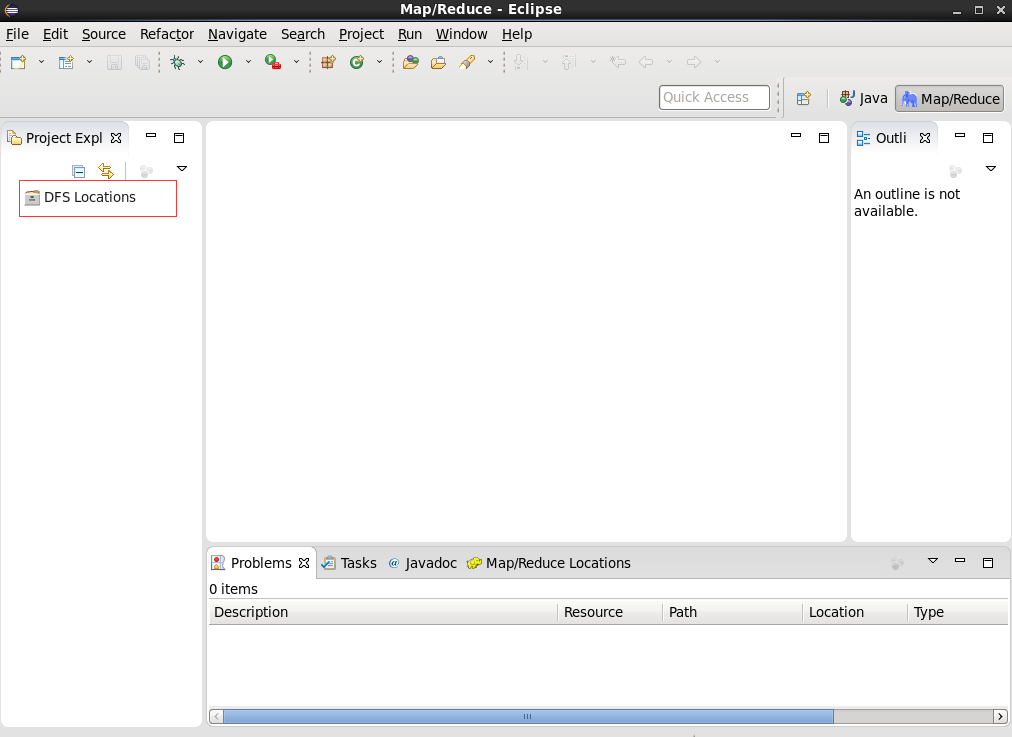Open the Window menu
The height and width of the screenshot is (737, 1012).
click(x=461, y=33)
